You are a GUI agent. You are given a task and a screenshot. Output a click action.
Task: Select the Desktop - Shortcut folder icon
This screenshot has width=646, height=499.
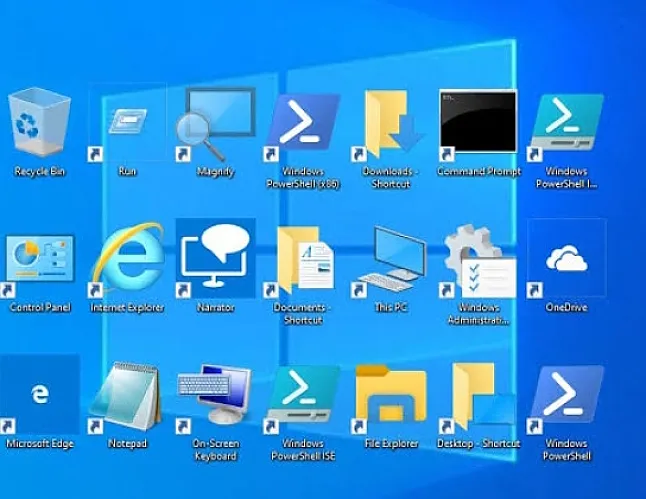478,398
